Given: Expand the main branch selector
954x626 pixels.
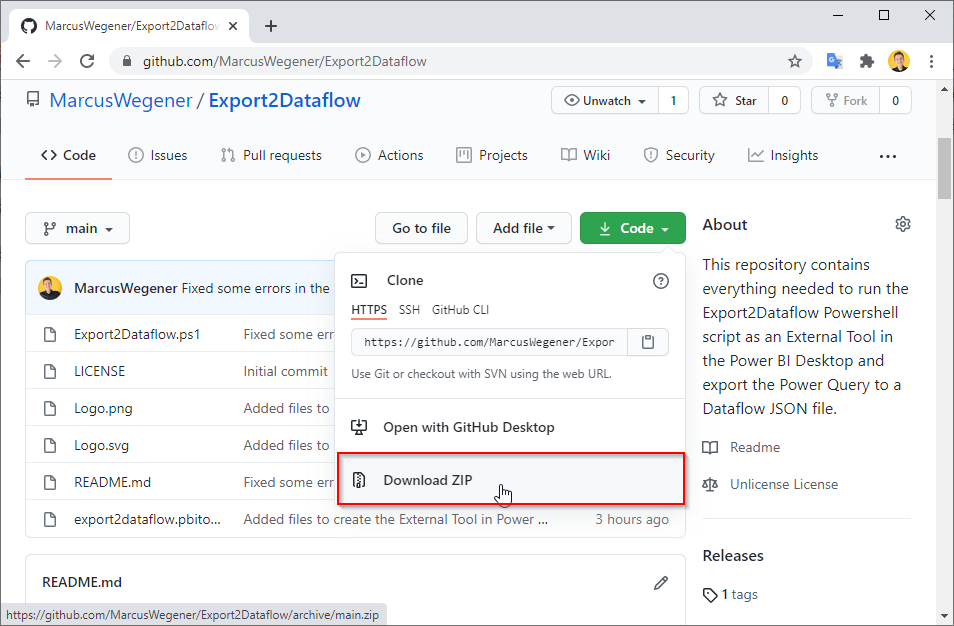Looking at the screenshot, I should point(77,228).
